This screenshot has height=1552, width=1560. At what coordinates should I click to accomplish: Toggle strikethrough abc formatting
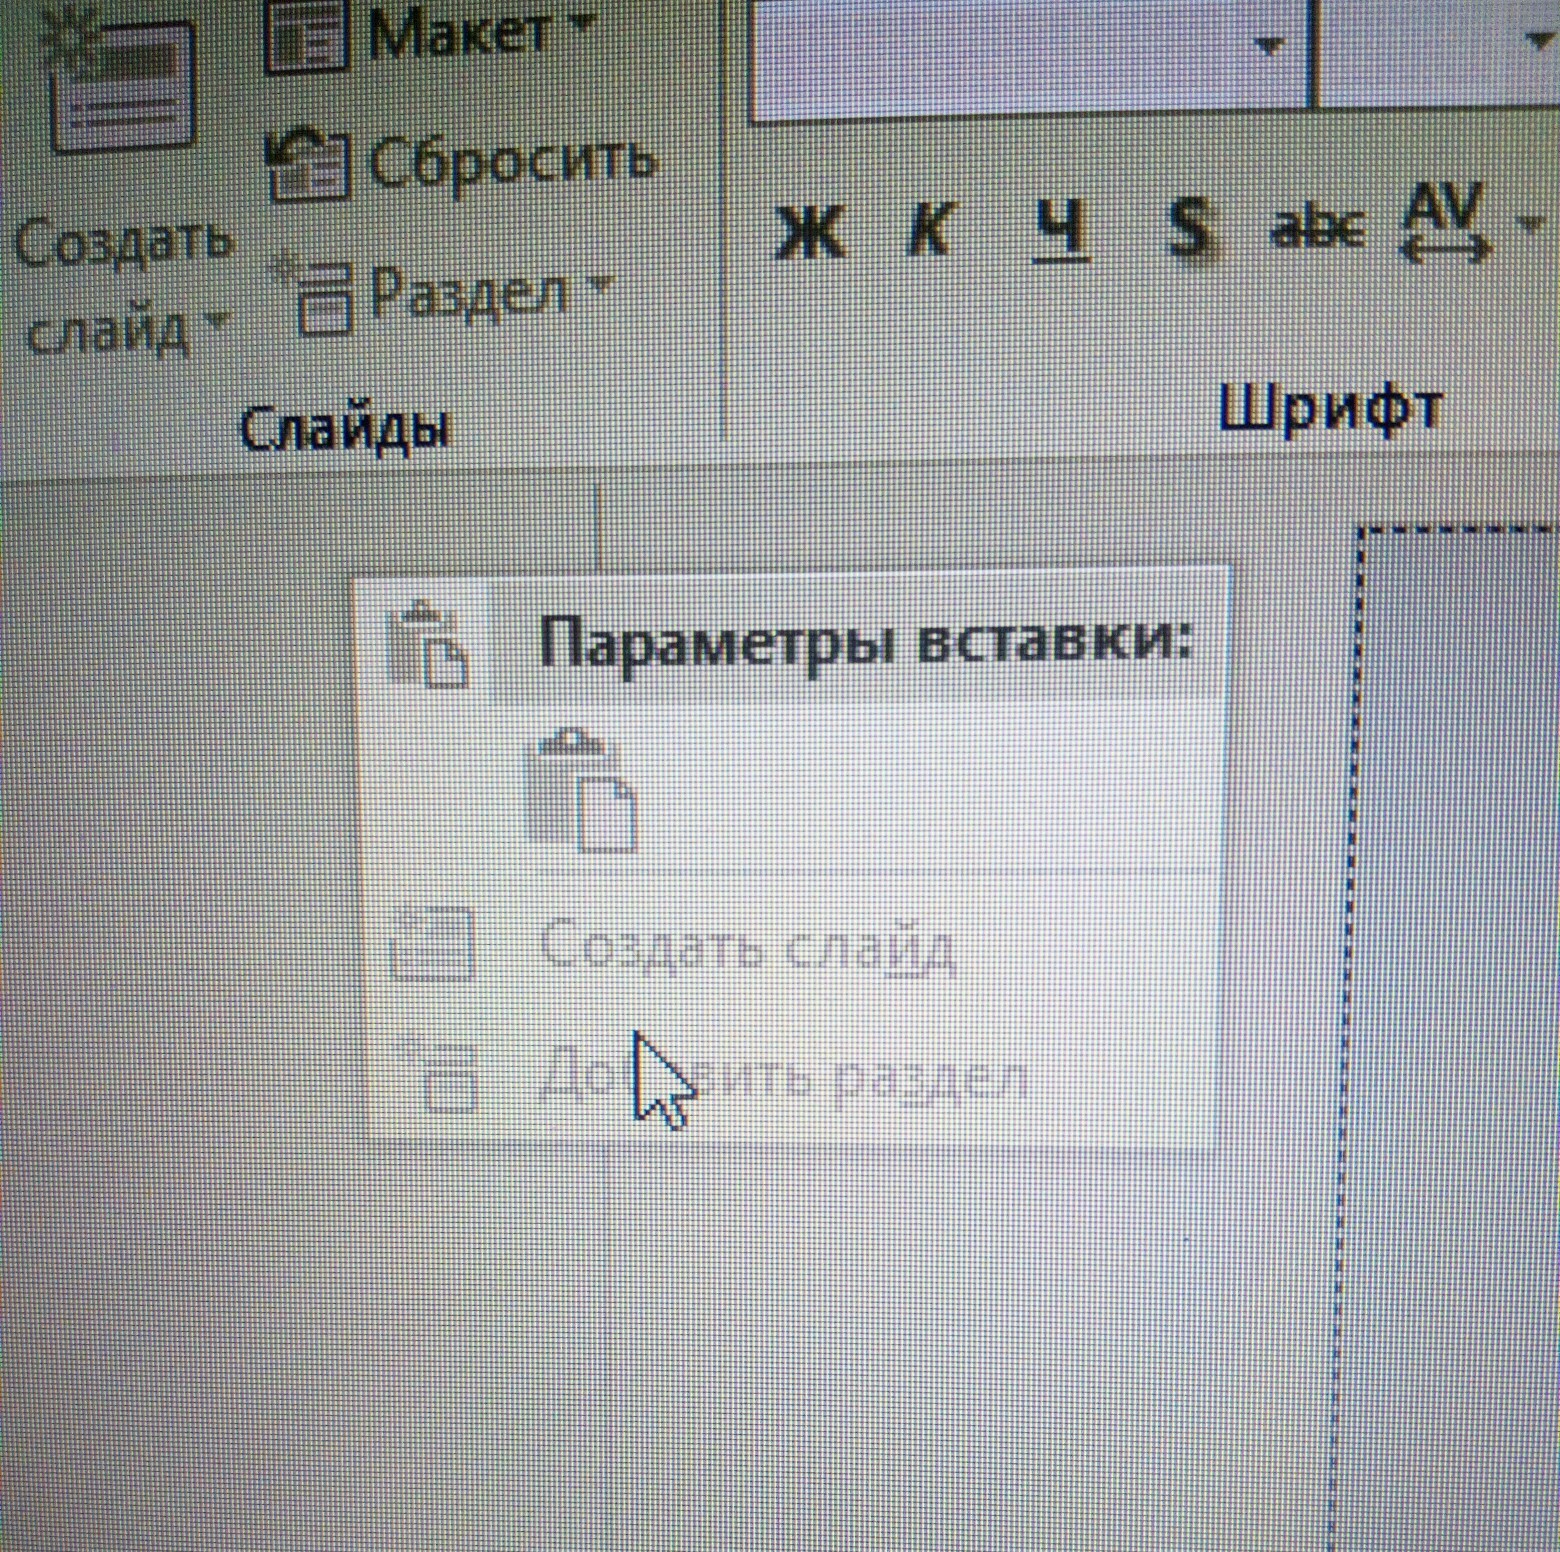(x=1318, y=229)
